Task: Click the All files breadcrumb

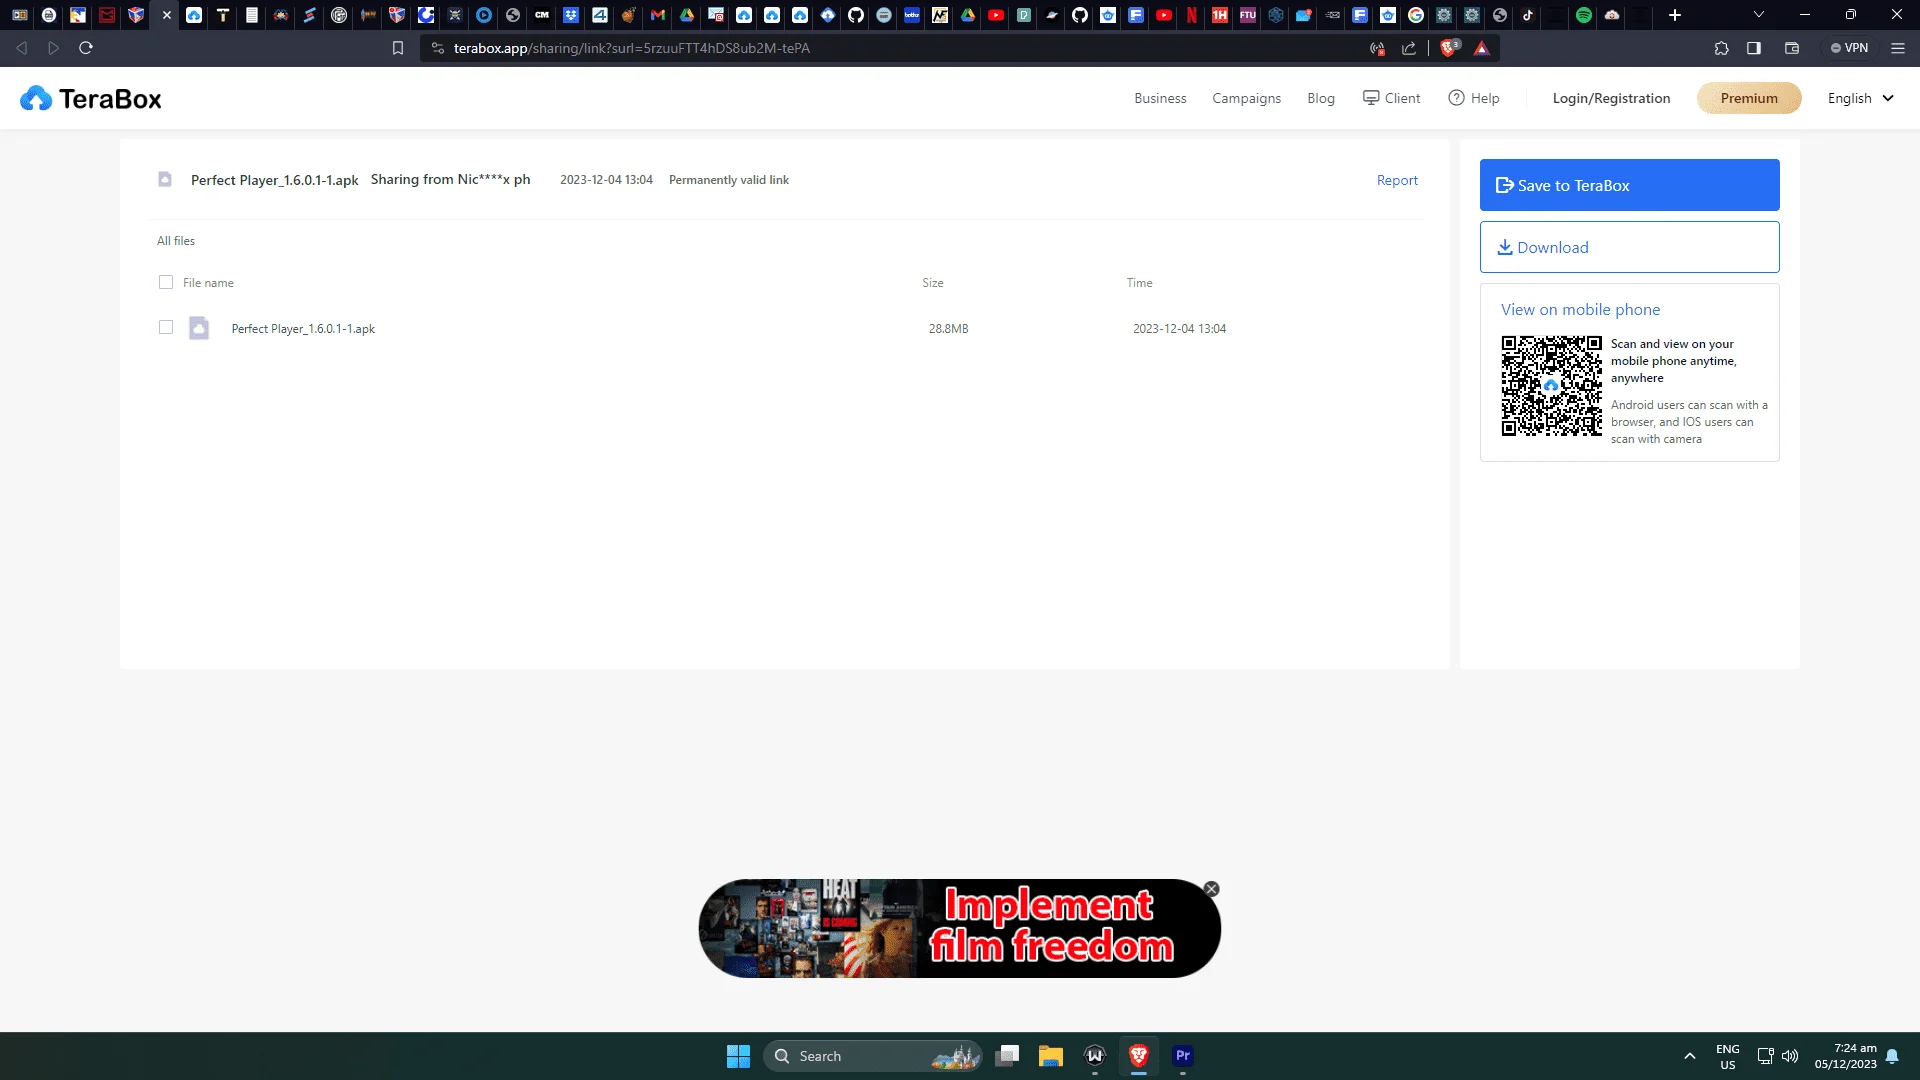Action: 176,241
